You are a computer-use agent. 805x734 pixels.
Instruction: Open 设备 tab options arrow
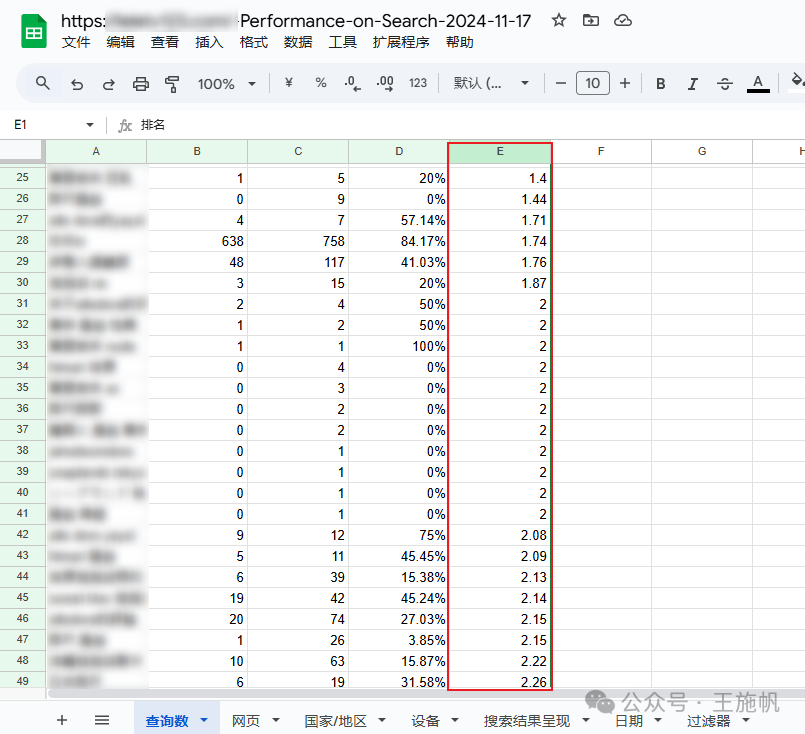[455, 720]
